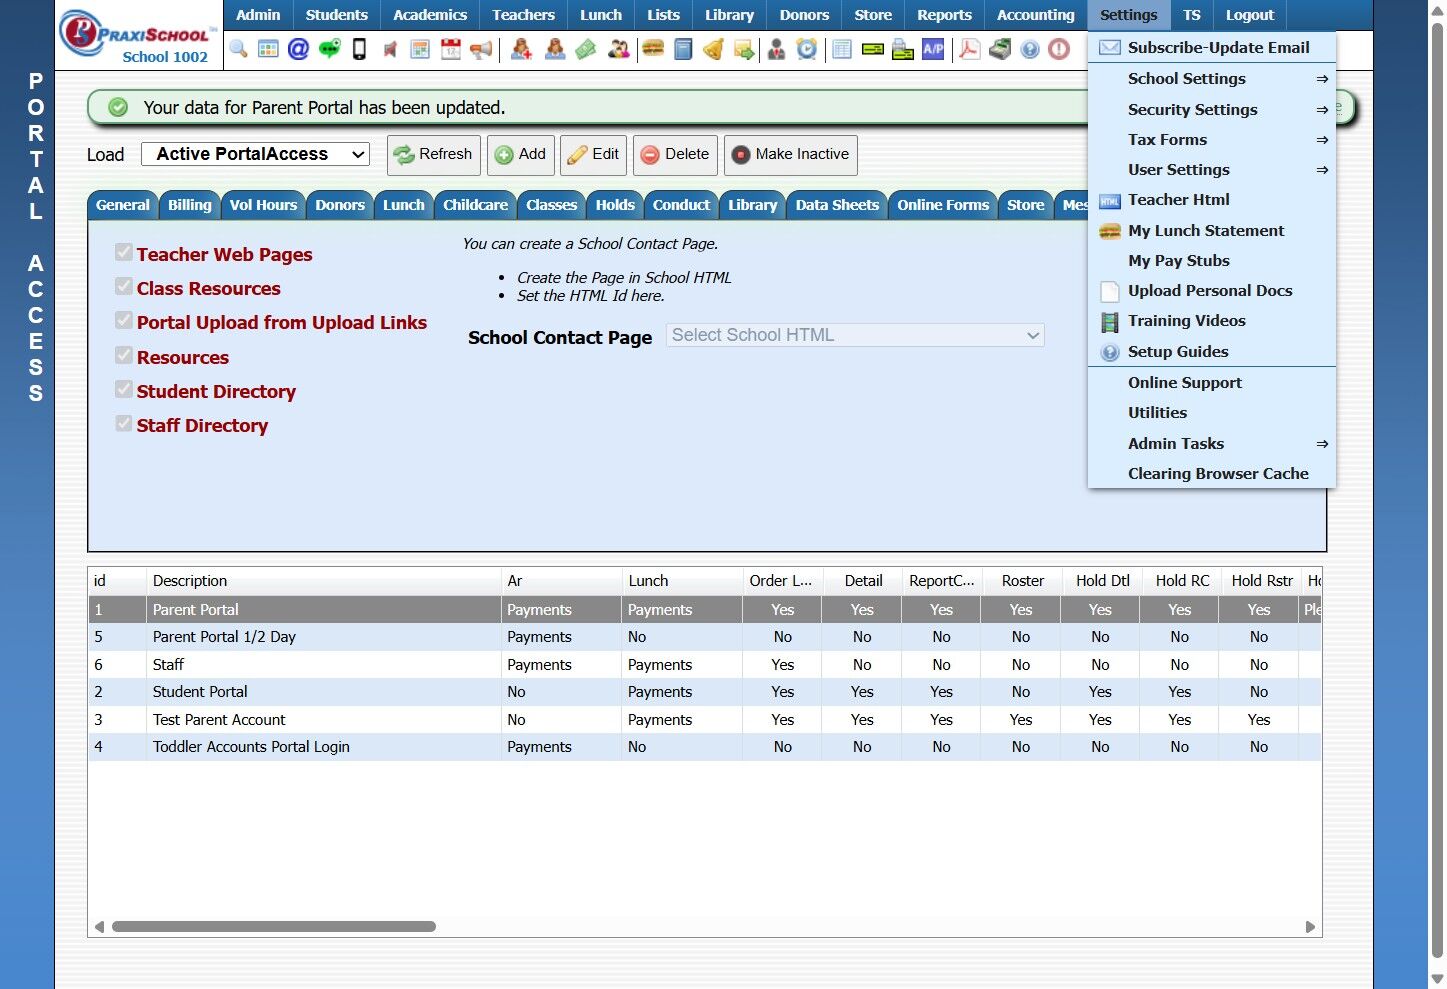Switch to the Billing tab

click(189, 205)
